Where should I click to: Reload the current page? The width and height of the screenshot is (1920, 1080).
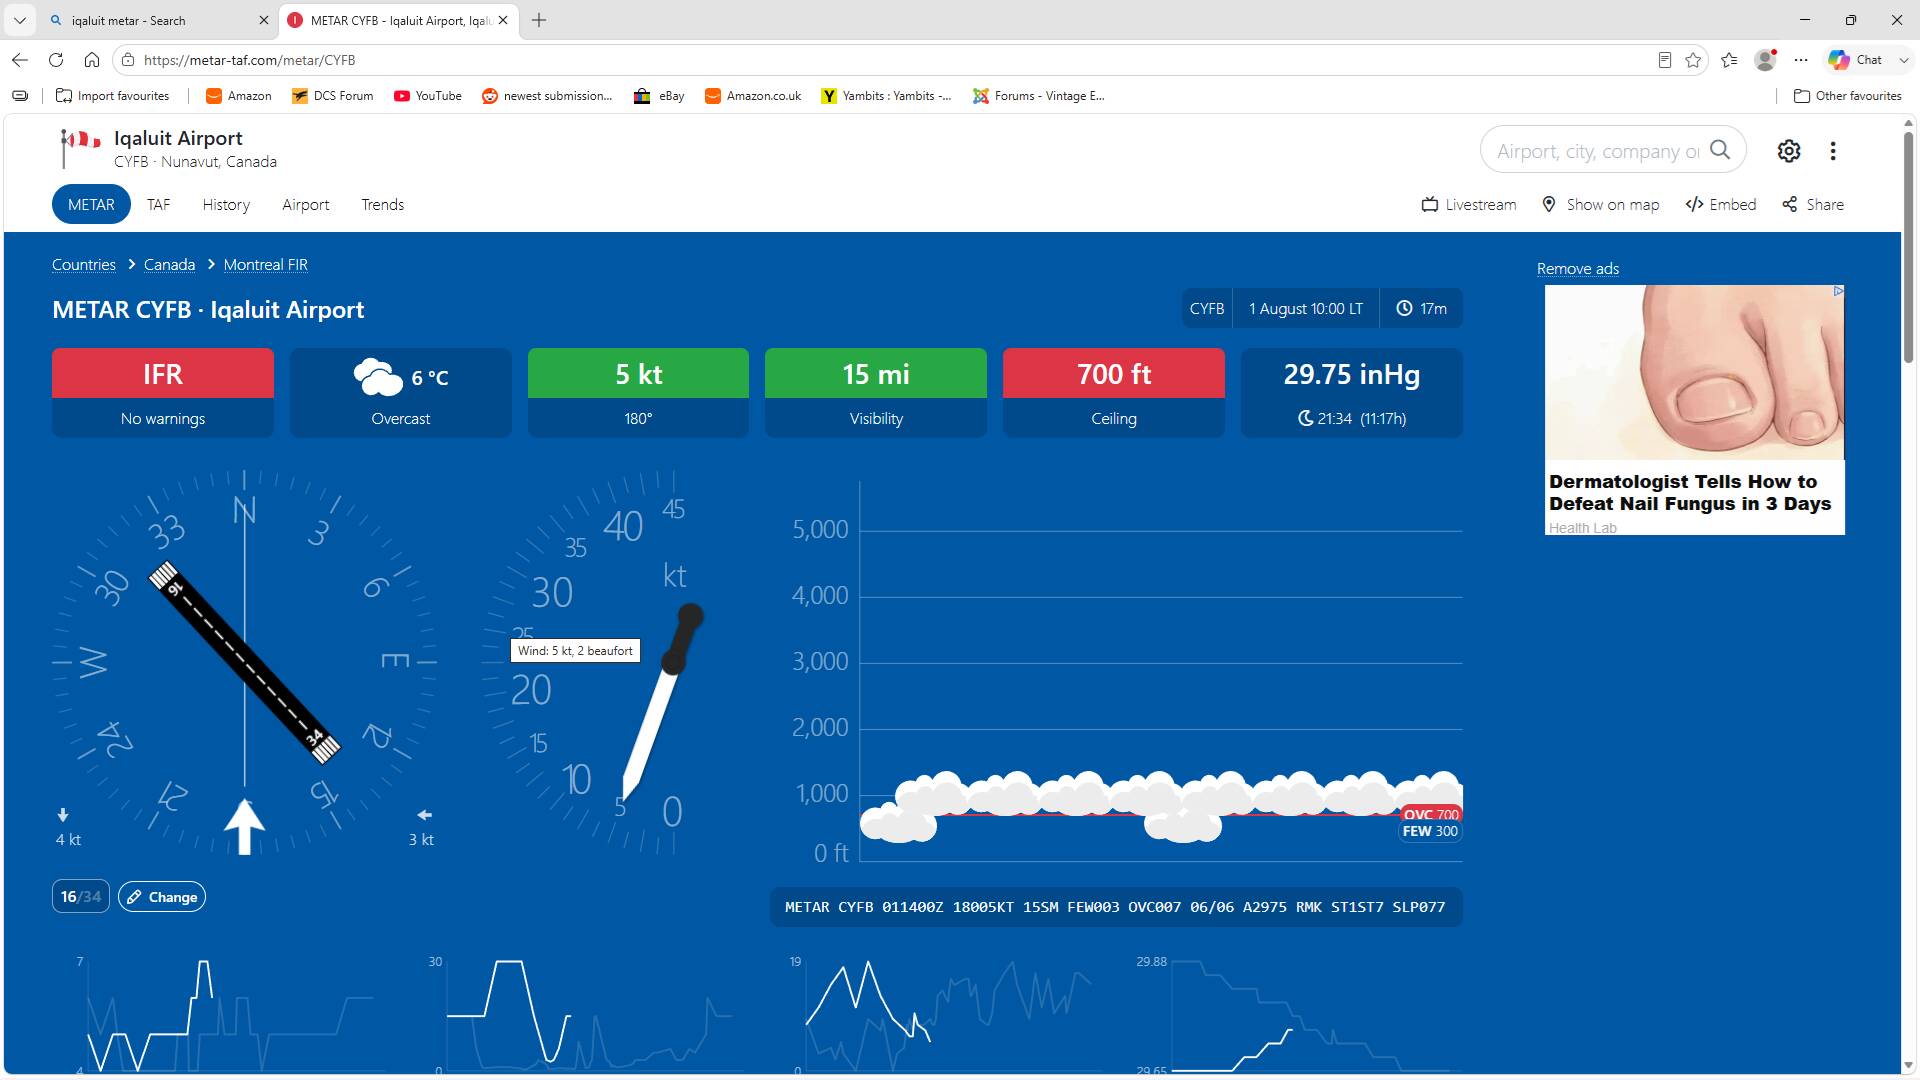[x=56, y=60]
